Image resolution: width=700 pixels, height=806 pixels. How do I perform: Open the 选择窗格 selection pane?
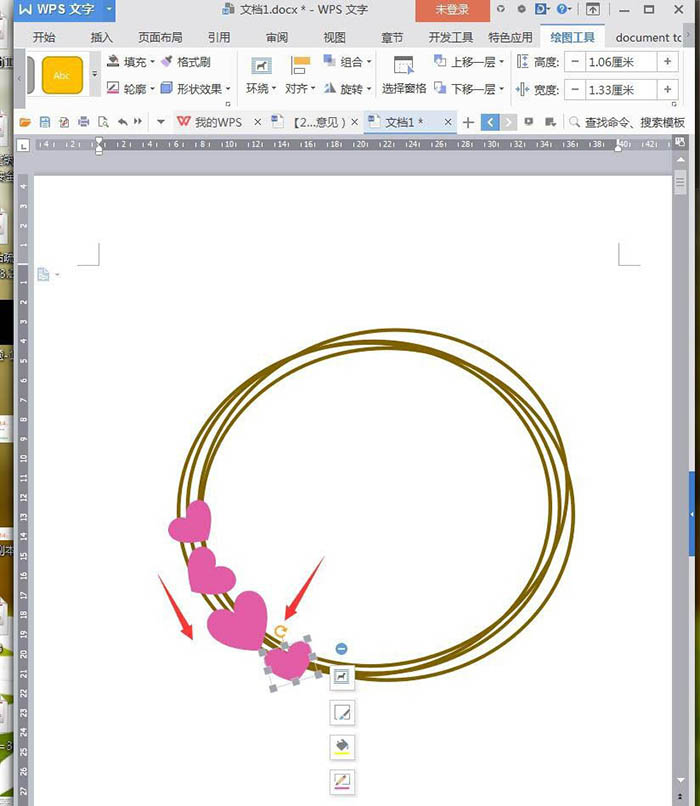tap(403, 75)
